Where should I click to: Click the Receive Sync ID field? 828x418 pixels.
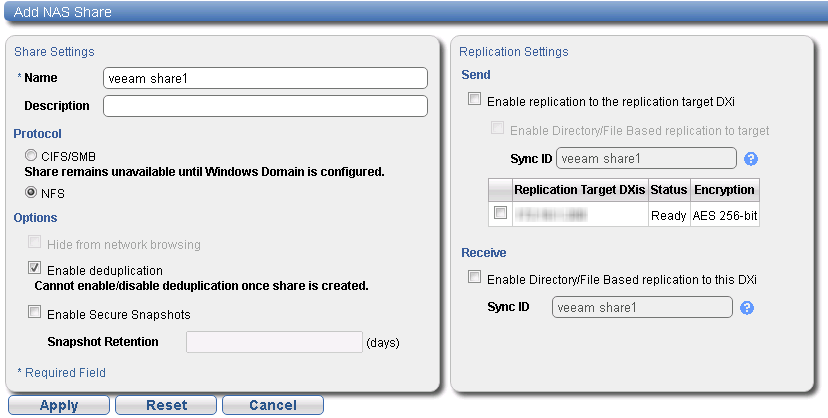click(x=642, y=307)
